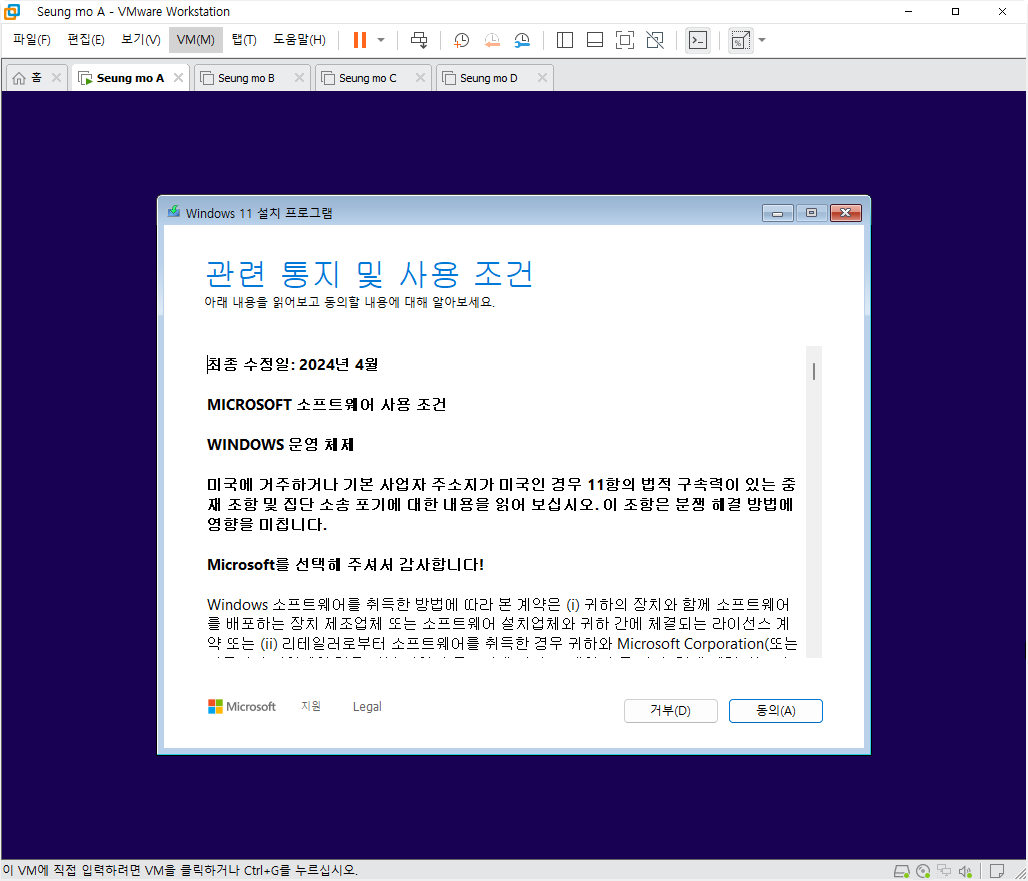The width and height of the screenshot is (1028, 881).
Task: Click the license text scrollbar thumb
Action: click(x=814, y=371)
